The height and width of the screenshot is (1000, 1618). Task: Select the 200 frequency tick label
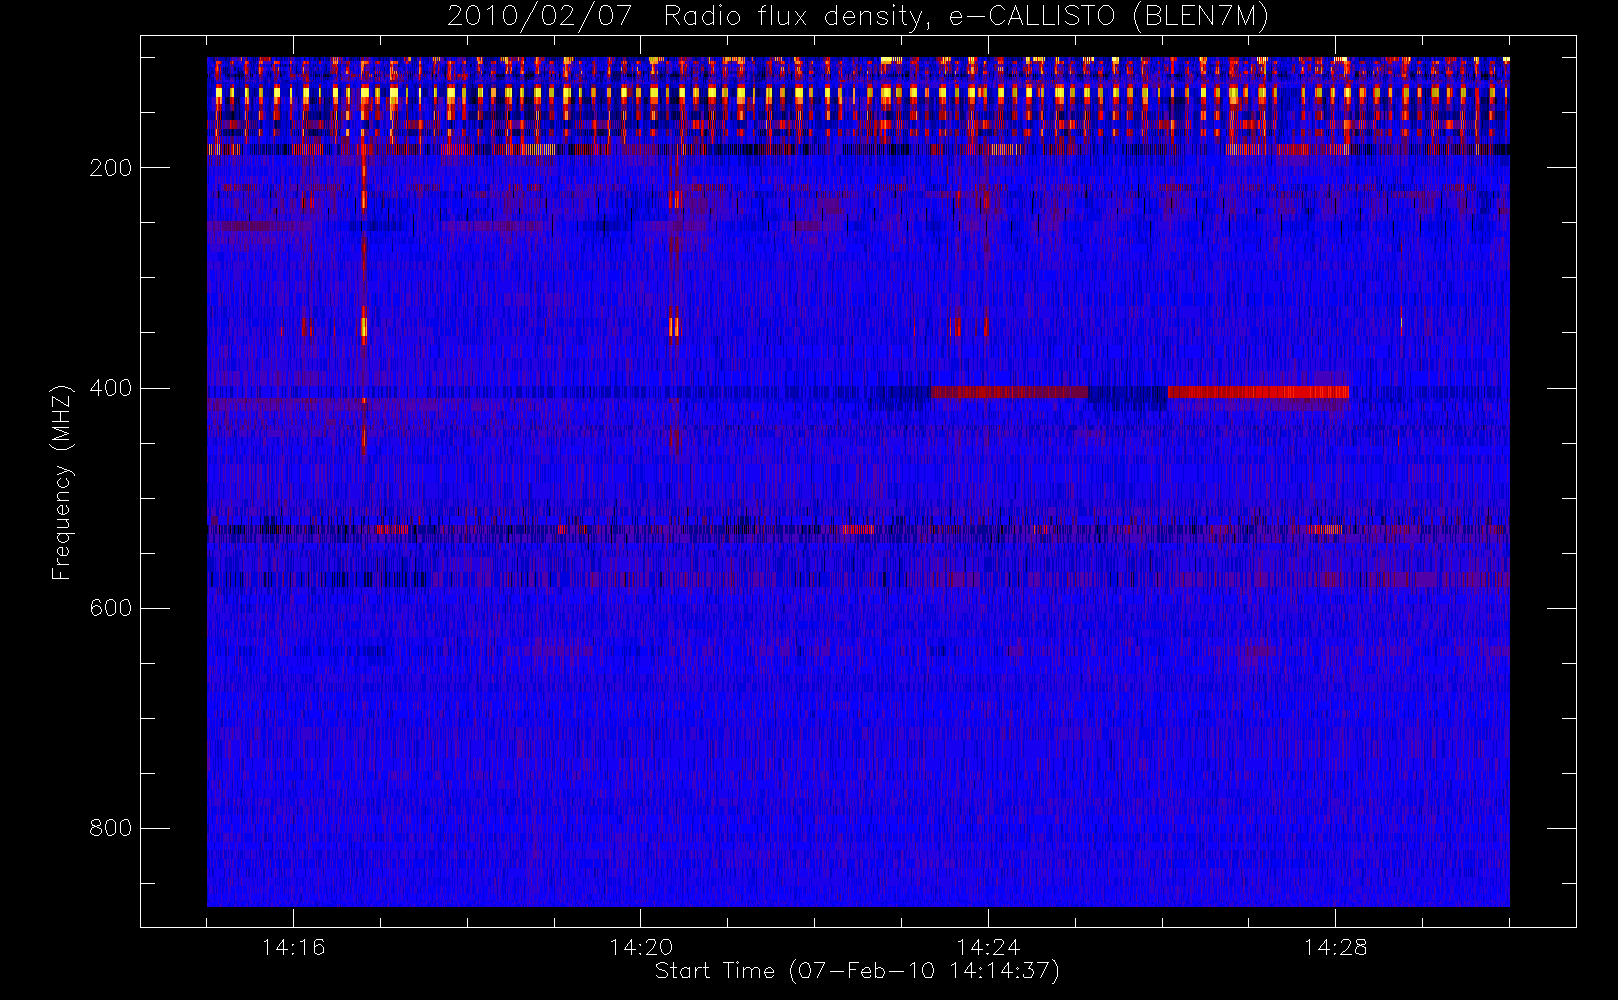click(111, 168)
